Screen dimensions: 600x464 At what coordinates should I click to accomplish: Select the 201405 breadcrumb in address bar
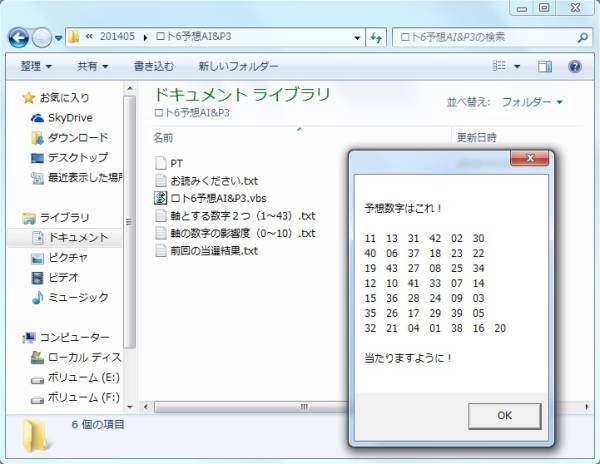(117, 37)
